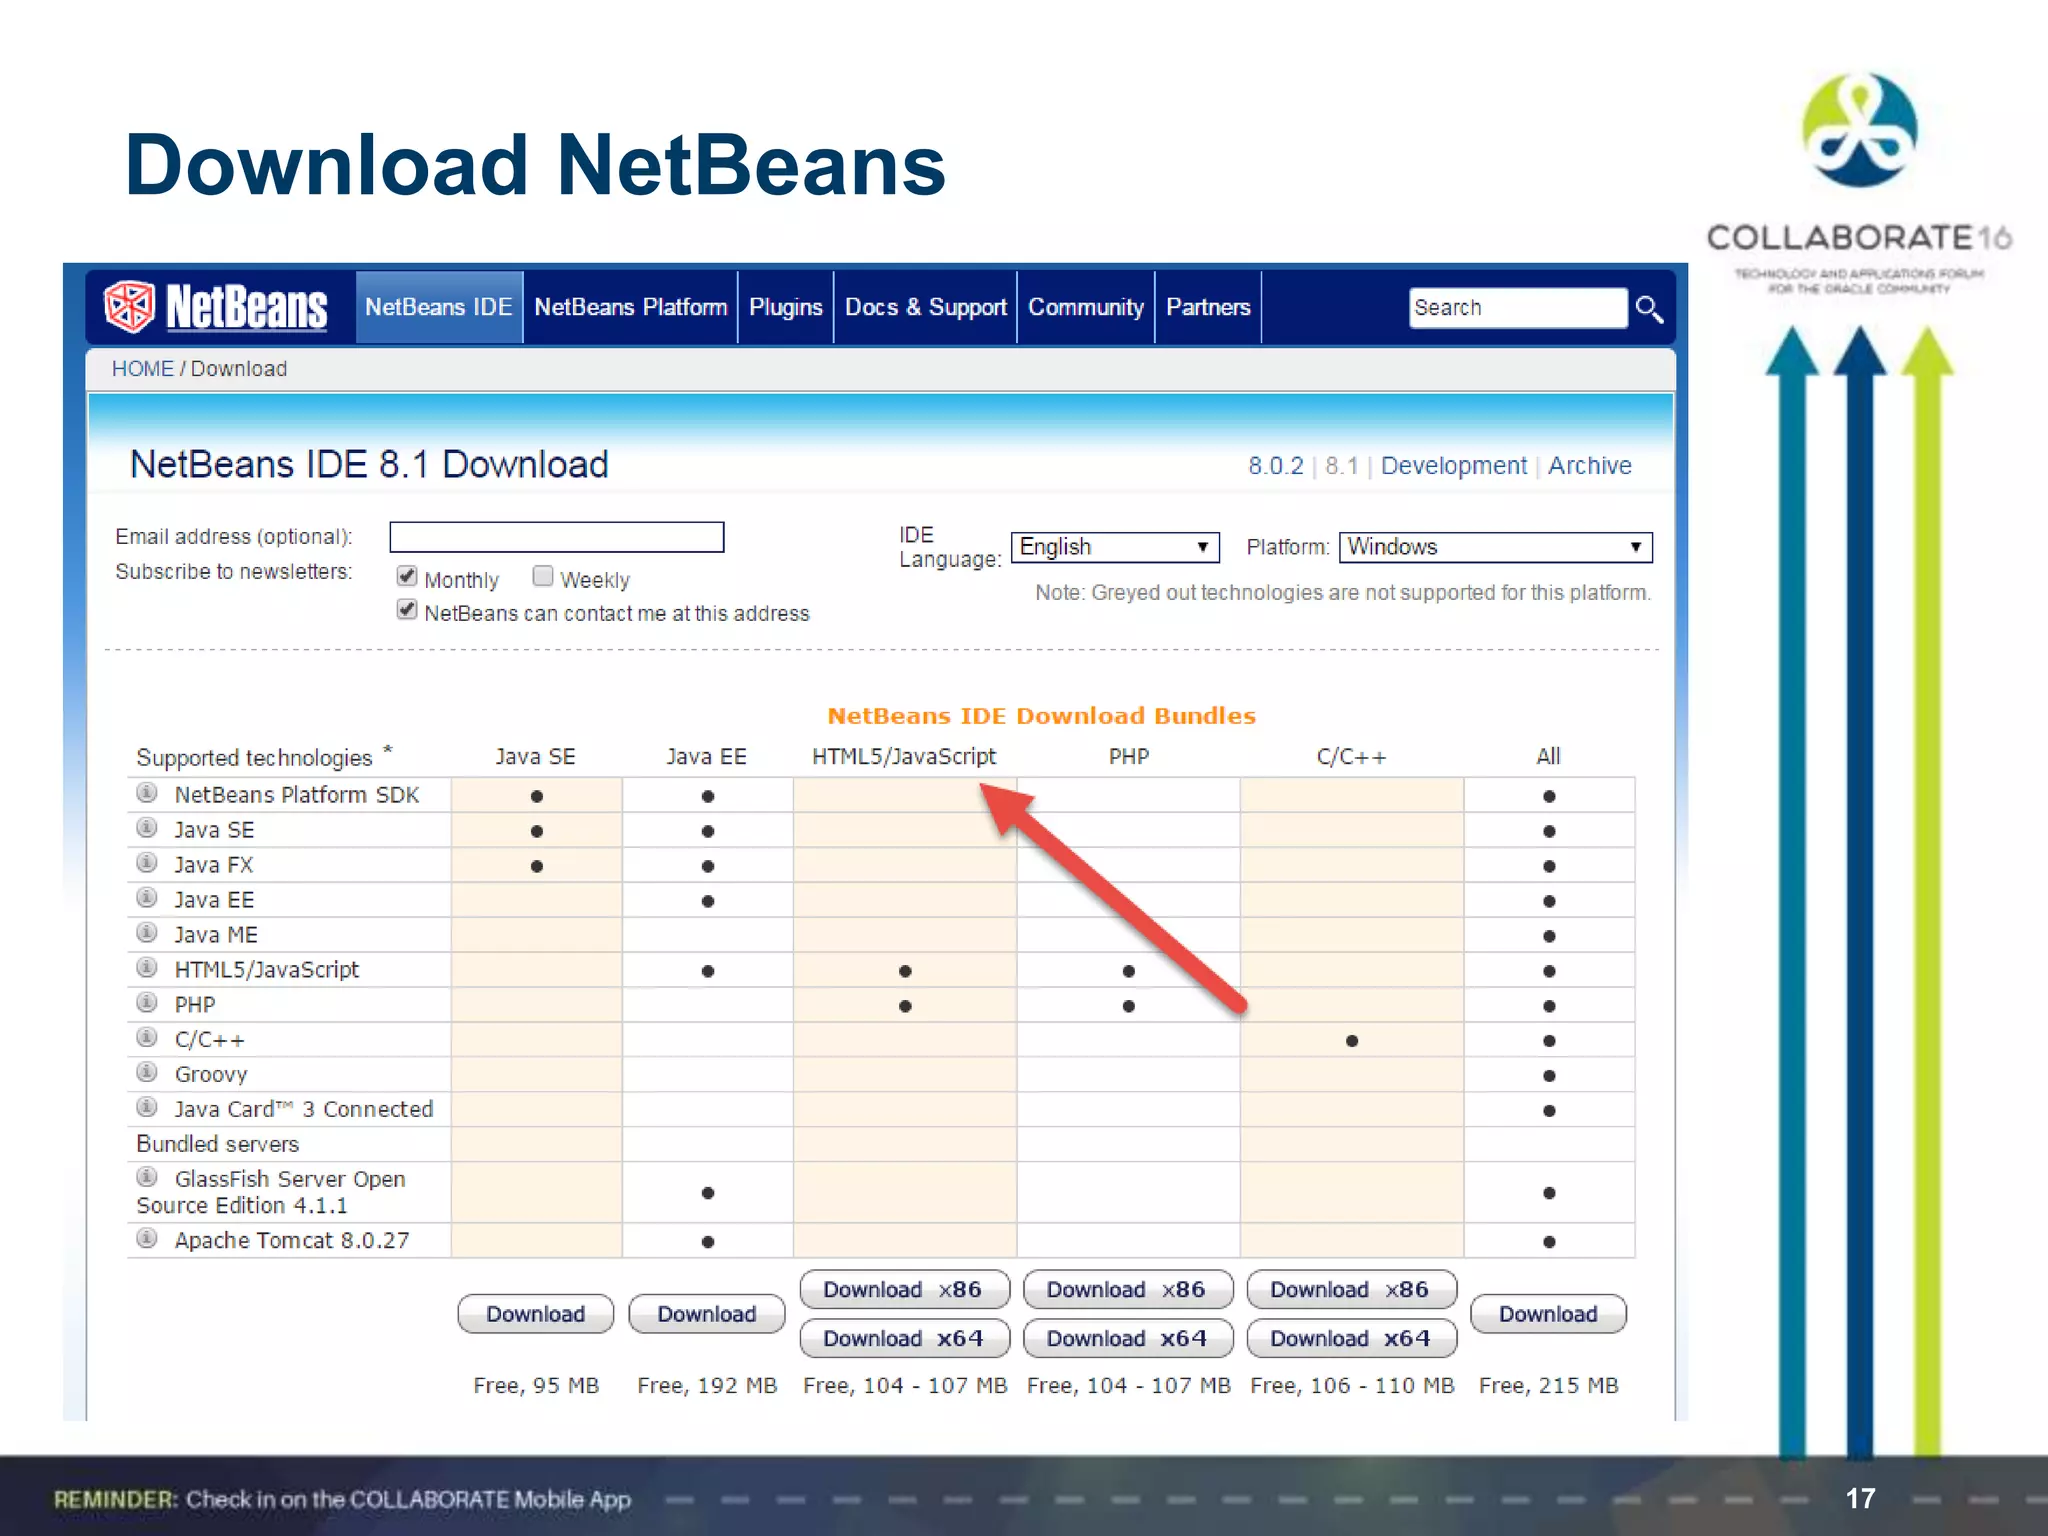Click Download x86 for C/C++ bundle
Viewport: 2048px width, 1536px height.
[1352, 1290]
